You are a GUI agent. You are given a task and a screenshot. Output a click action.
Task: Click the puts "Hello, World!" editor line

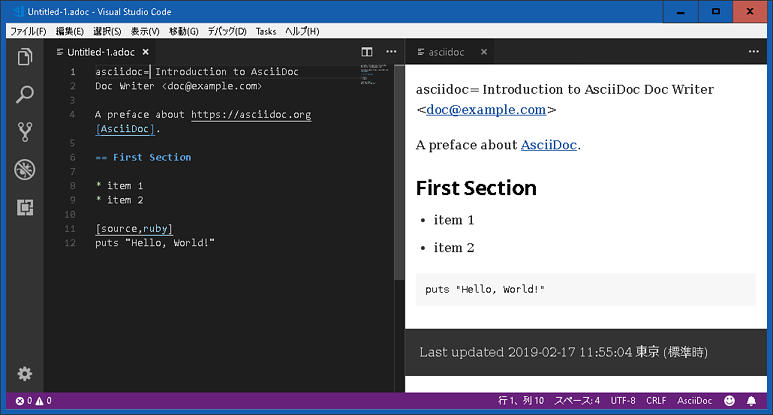155,243
